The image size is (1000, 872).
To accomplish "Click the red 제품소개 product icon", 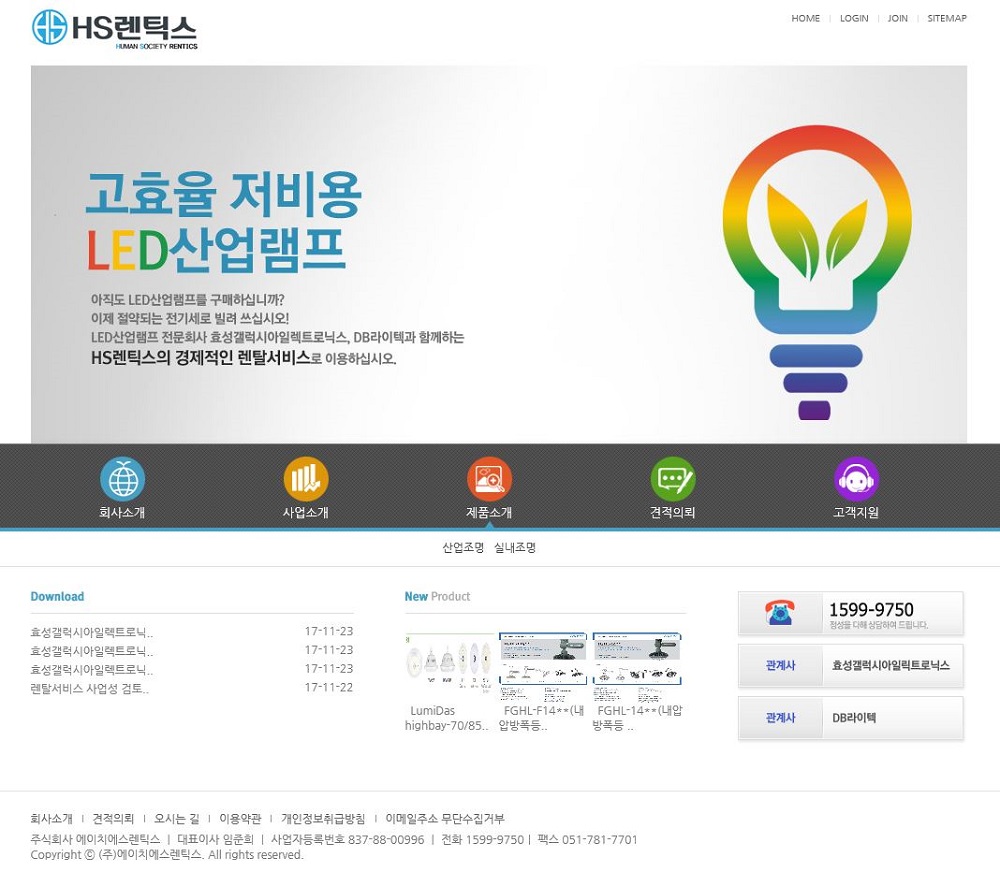I will pos(489,477).
